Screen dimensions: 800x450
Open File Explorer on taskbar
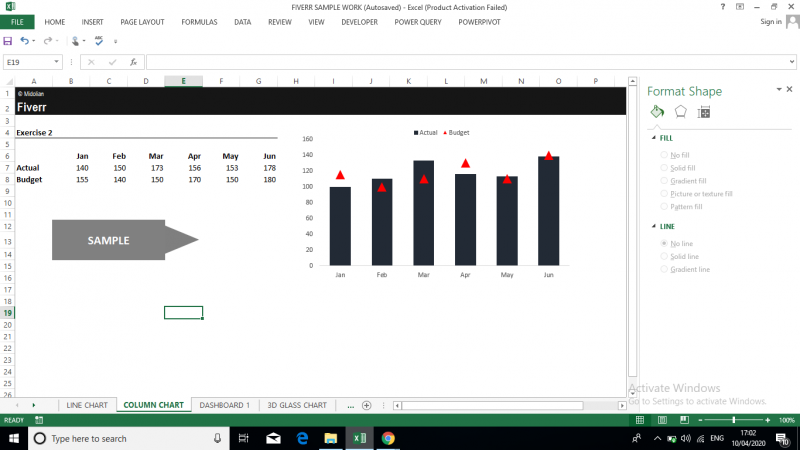pyautogui.click(x=331, y=438)
